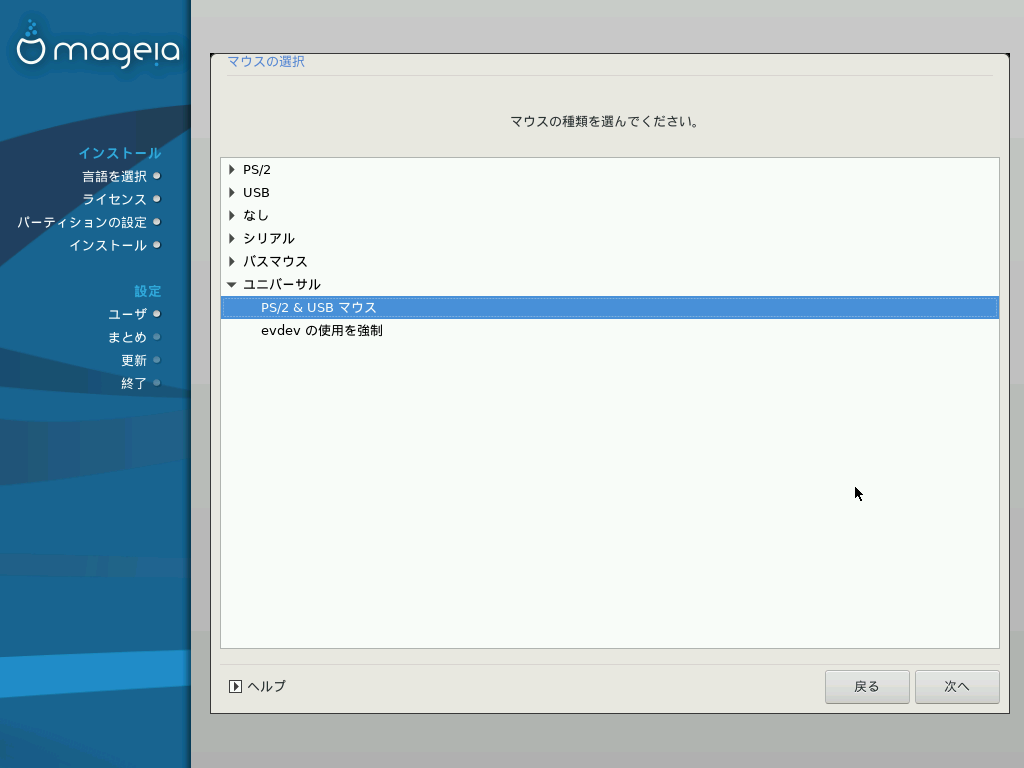The width and height of the screenshot is (1024, 768).
Task: Click the ユーザ sidebar text
Action: pos(127,314)
